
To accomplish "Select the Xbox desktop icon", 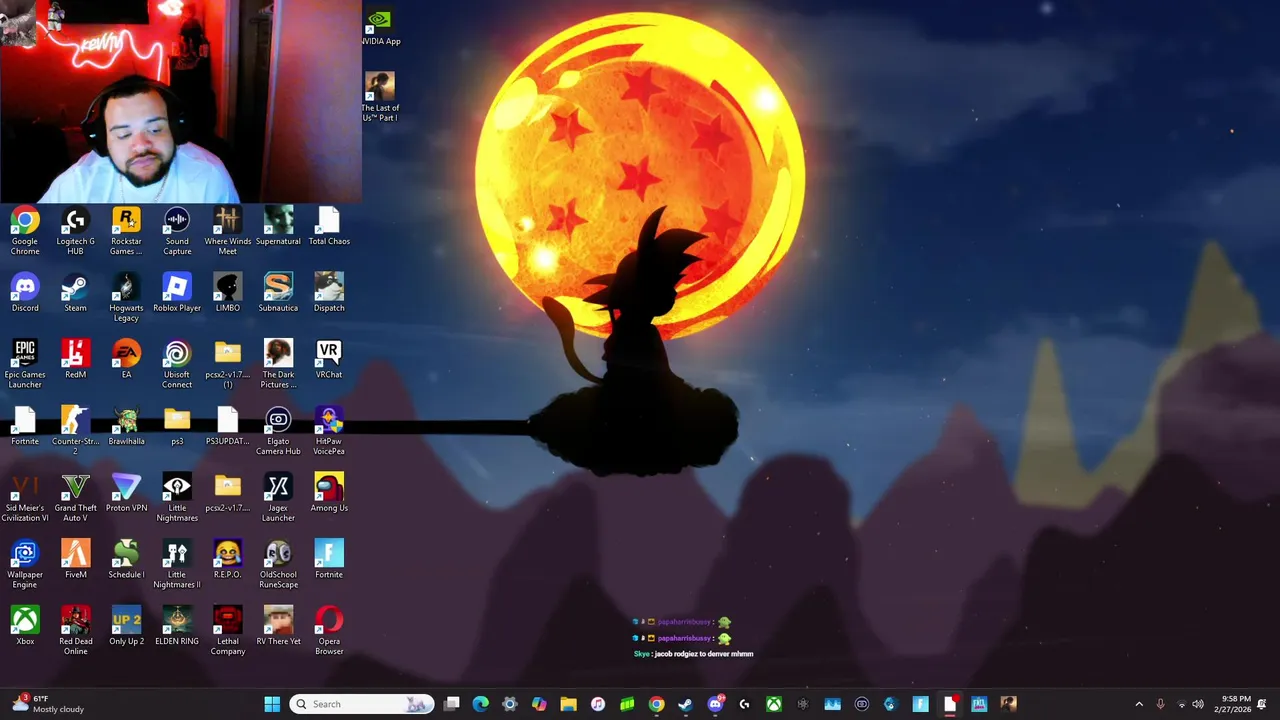I will tap(25, 627).
